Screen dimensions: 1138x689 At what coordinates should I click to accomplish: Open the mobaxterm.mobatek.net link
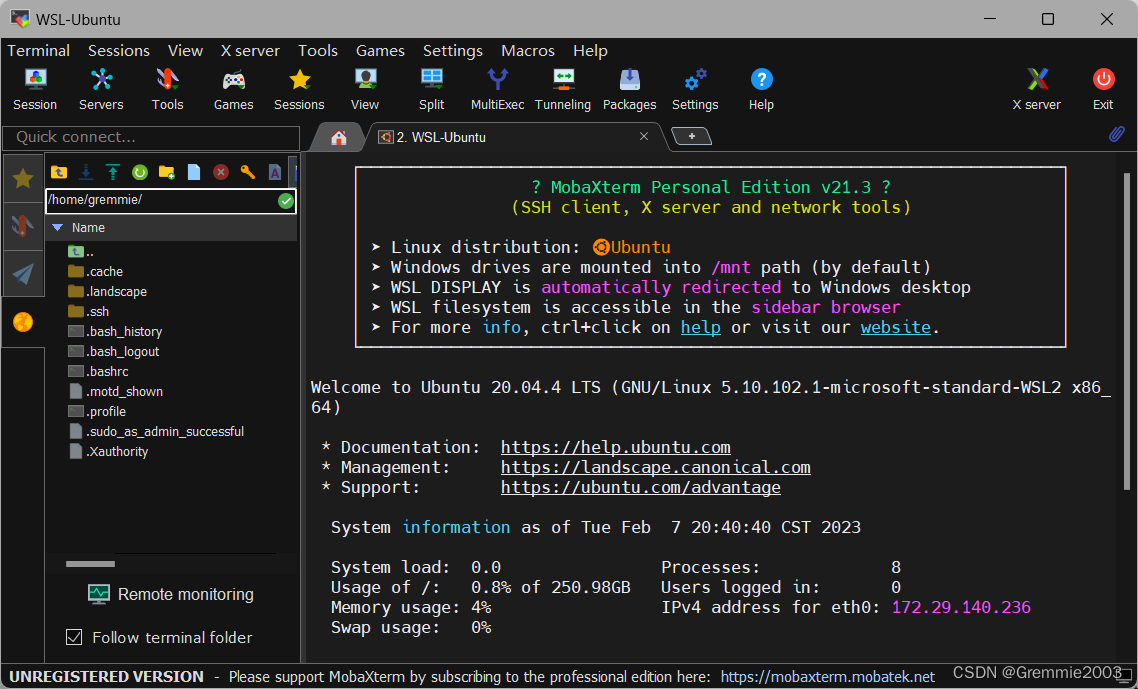coord(827,677)
